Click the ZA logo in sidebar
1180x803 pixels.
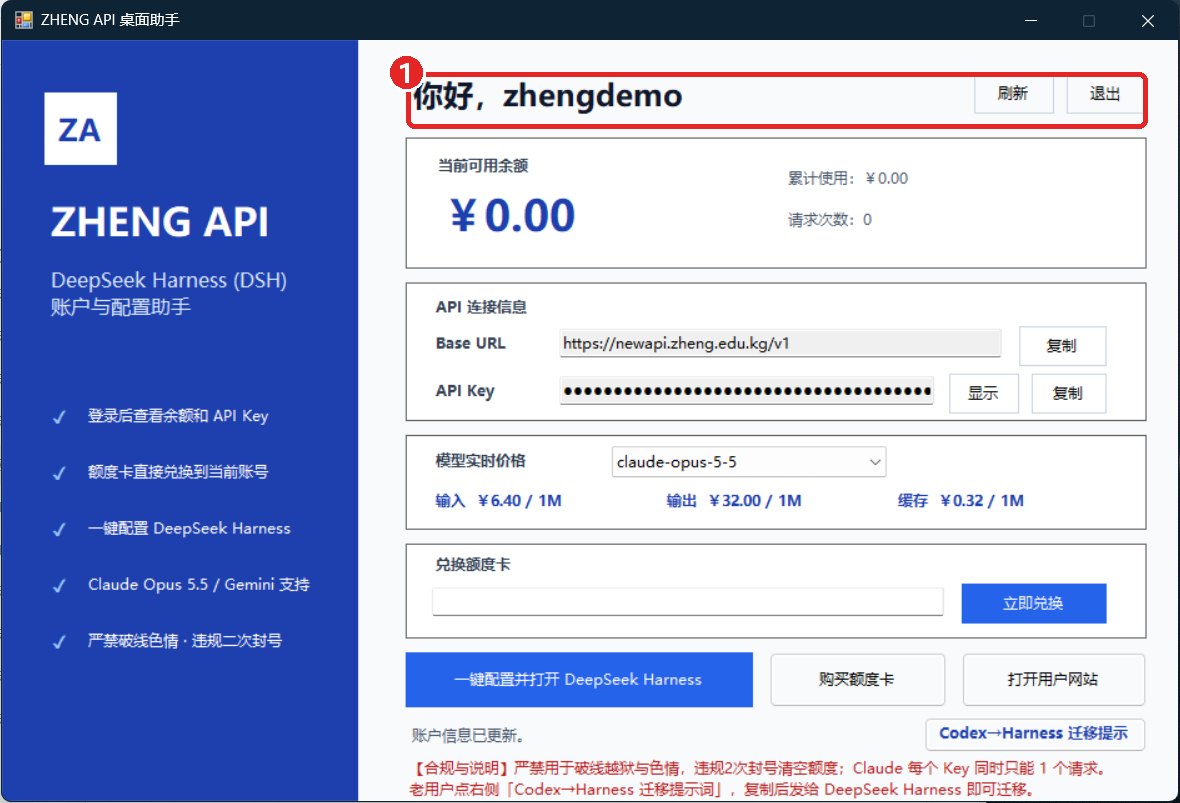click(x=81, y=129)
